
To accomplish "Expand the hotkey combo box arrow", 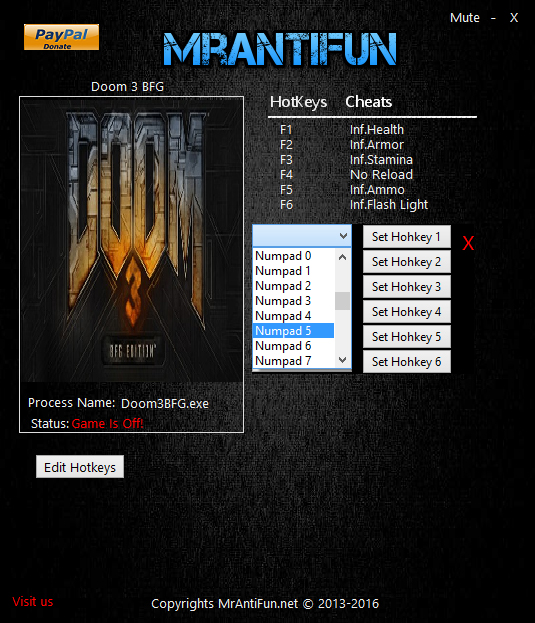I will click(x=343, y=236).
